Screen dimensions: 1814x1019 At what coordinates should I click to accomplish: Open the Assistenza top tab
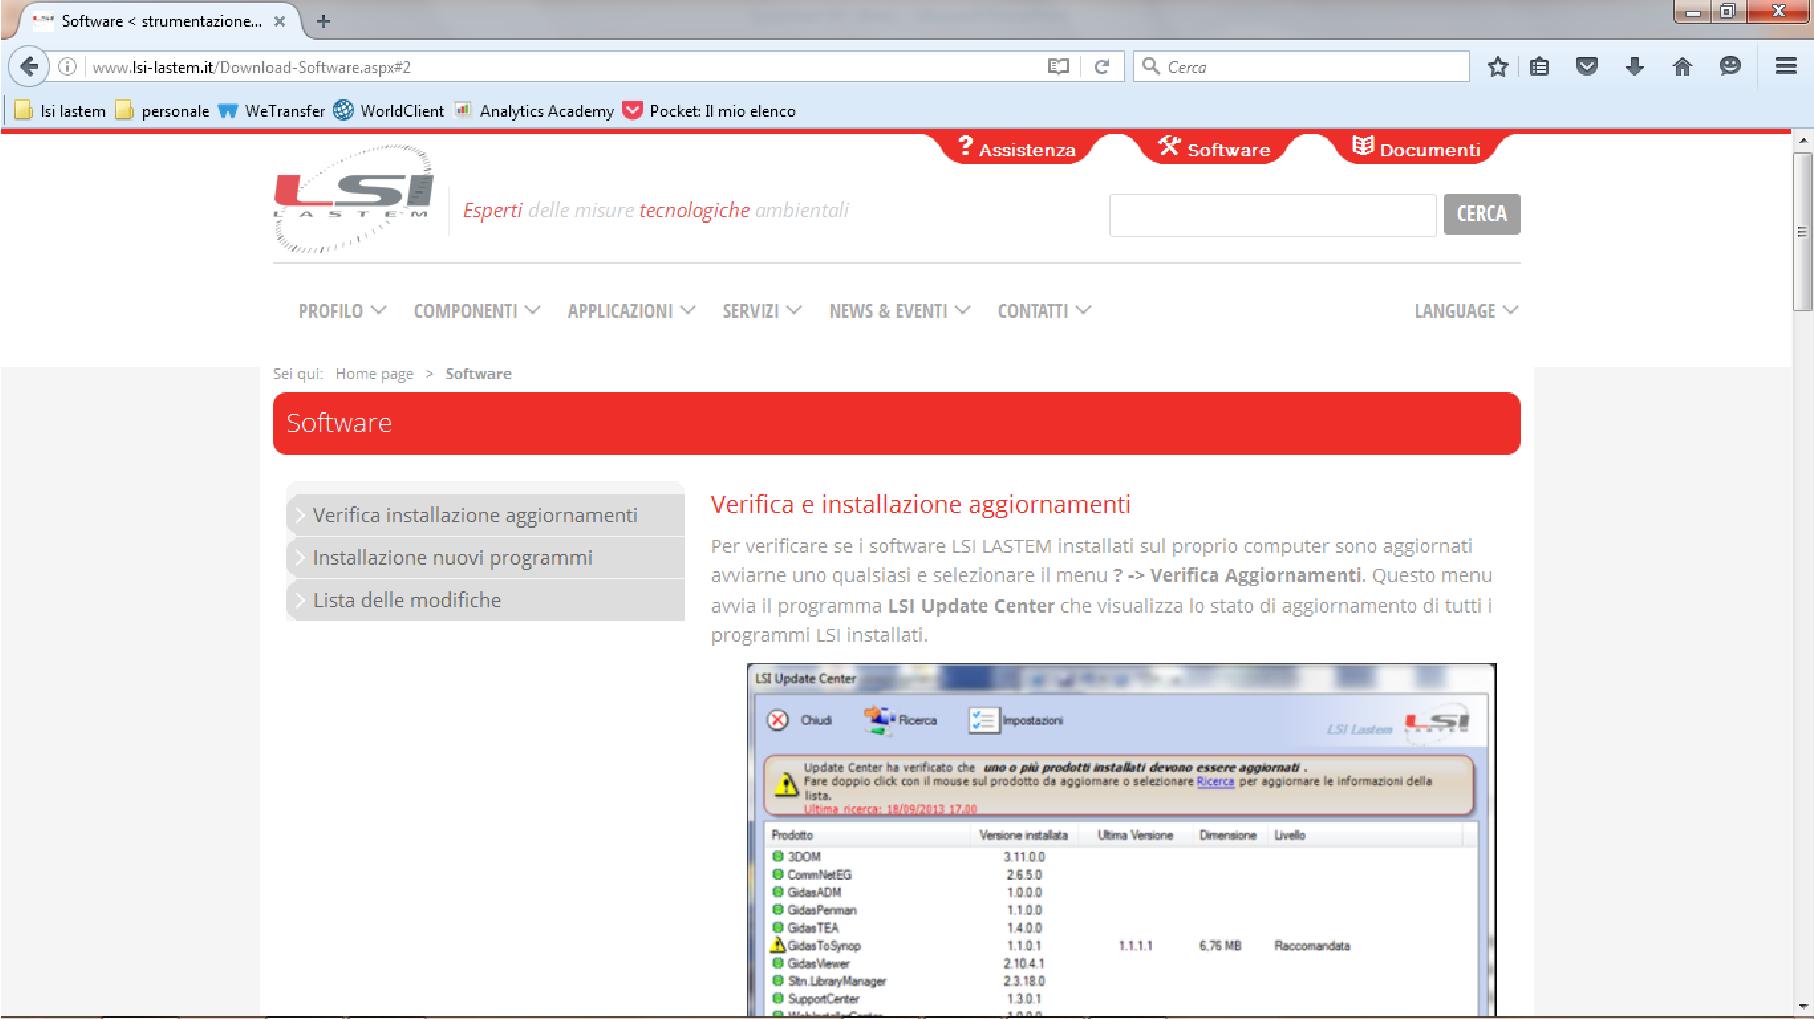point(1016,149)
